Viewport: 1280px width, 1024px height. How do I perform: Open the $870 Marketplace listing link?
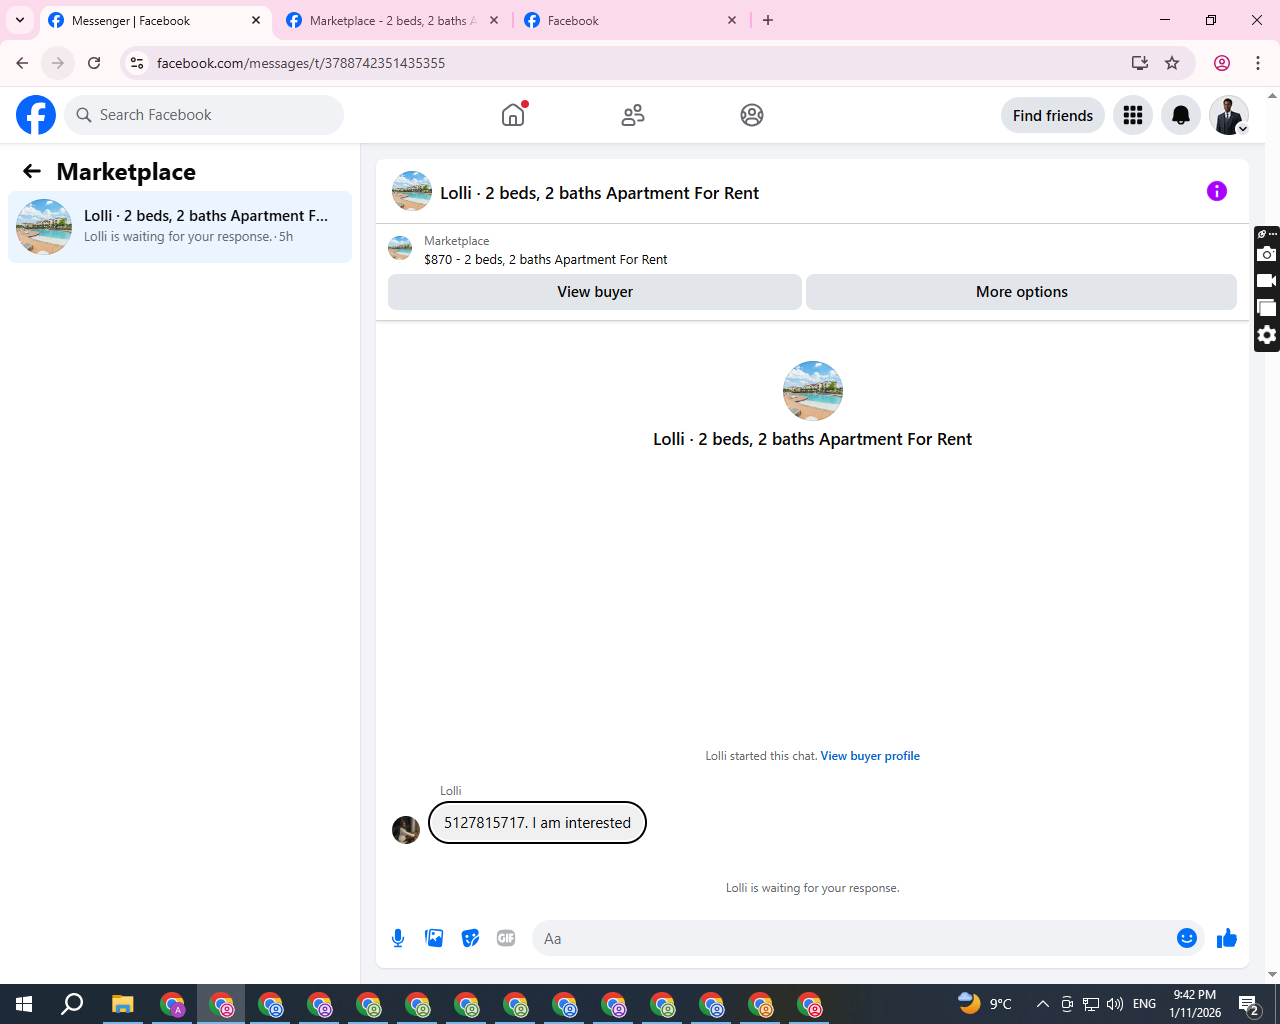pyautogui.click(x=546, y=260)
